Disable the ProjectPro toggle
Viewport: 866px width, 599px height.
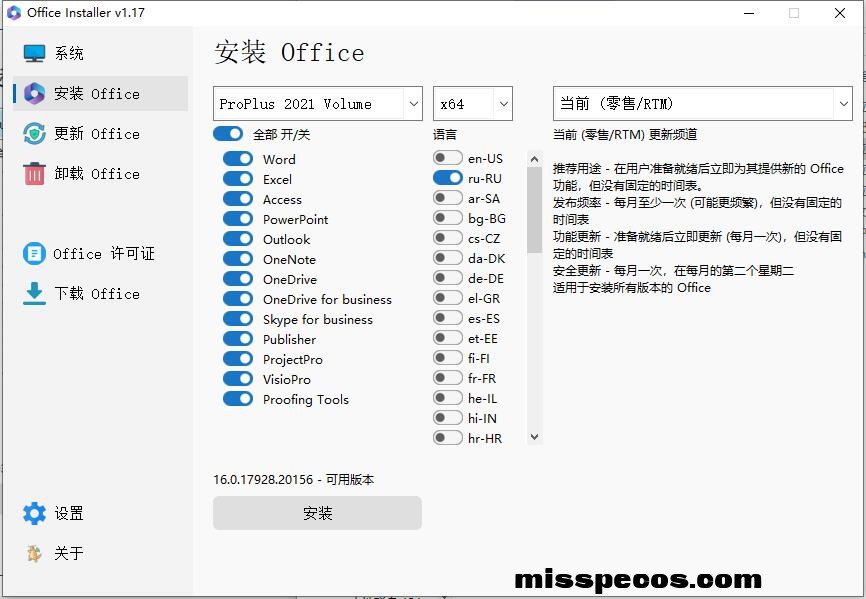238,358
